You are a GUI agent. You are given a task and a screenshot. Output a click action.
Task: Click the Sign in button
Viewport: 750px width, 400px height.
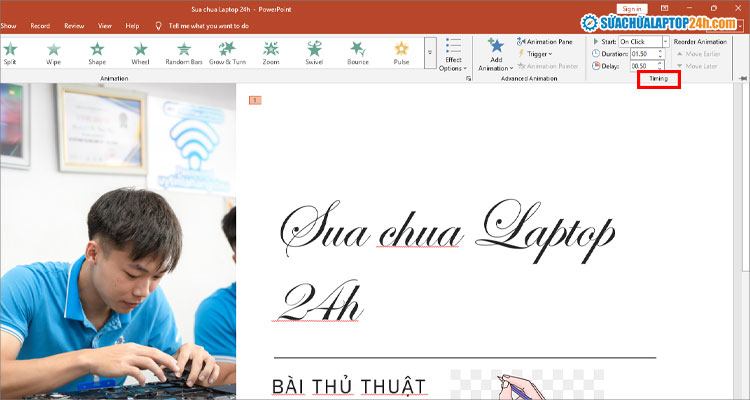click(632, 9)
